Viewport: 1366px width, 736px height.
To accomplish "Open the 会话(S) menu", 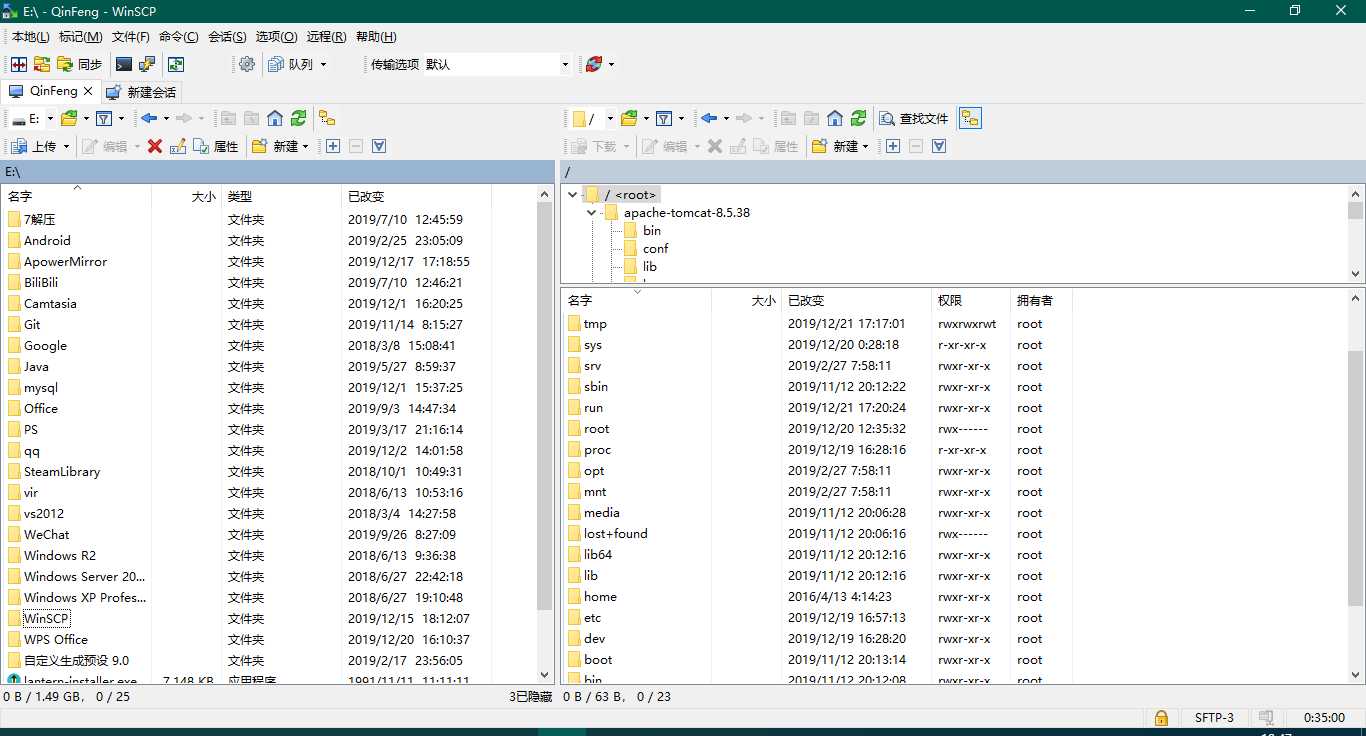I will pyautogui.click(x=227, y=36).
